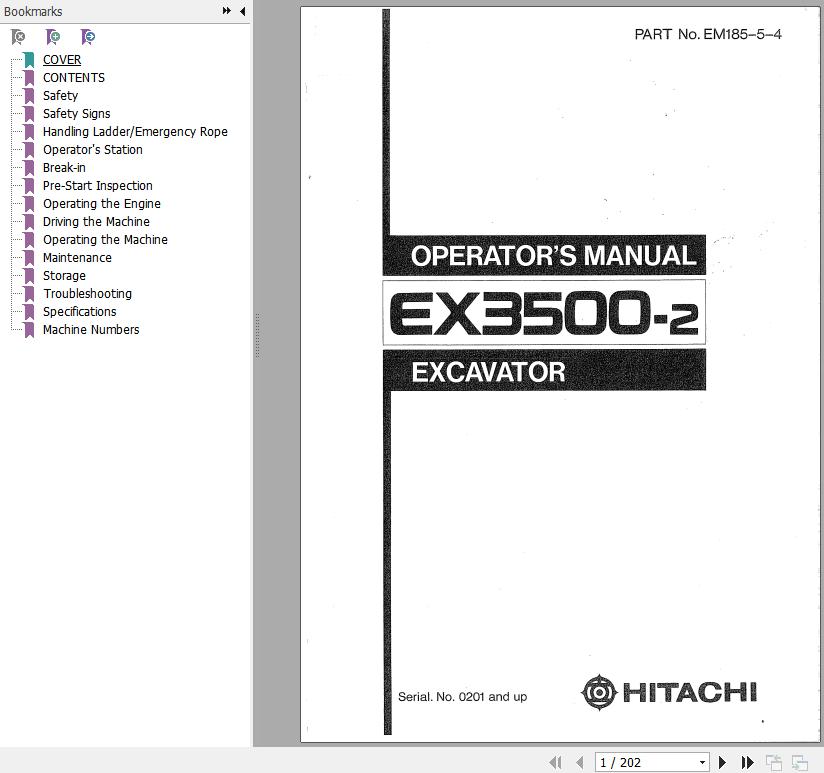The height and width of the screenshot is (773, 824).
Task: Open Driving the Machine bookmark
Action: (x=96, y=222)
